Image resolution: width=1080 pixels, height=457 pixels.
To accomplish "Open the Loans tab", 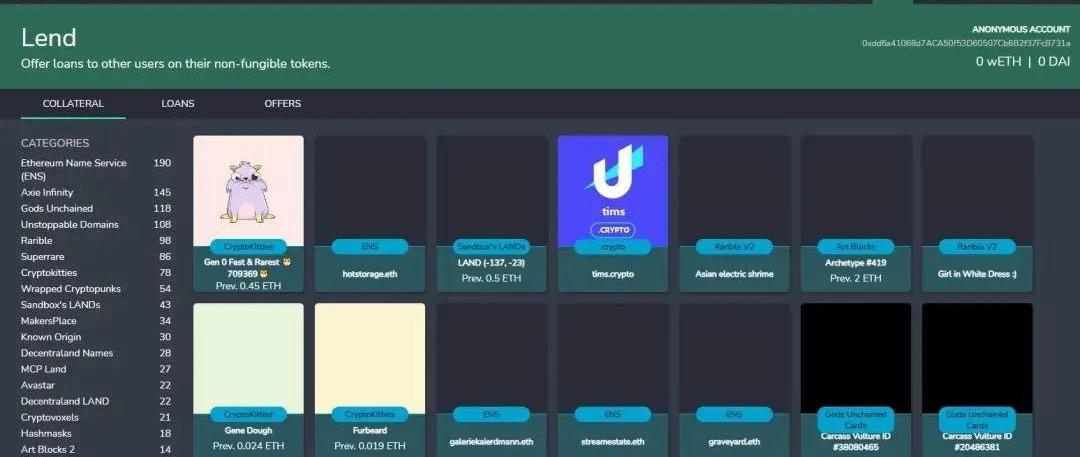I will 178,103.
